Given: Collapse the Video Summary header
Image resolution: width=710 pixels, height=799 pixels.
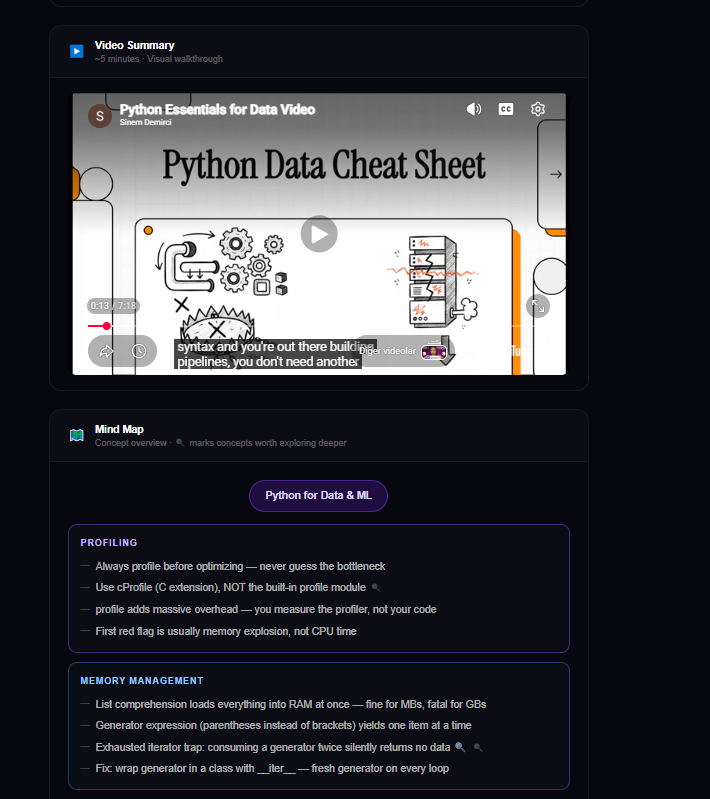Looking at the screenshot, I should (319, 51).
